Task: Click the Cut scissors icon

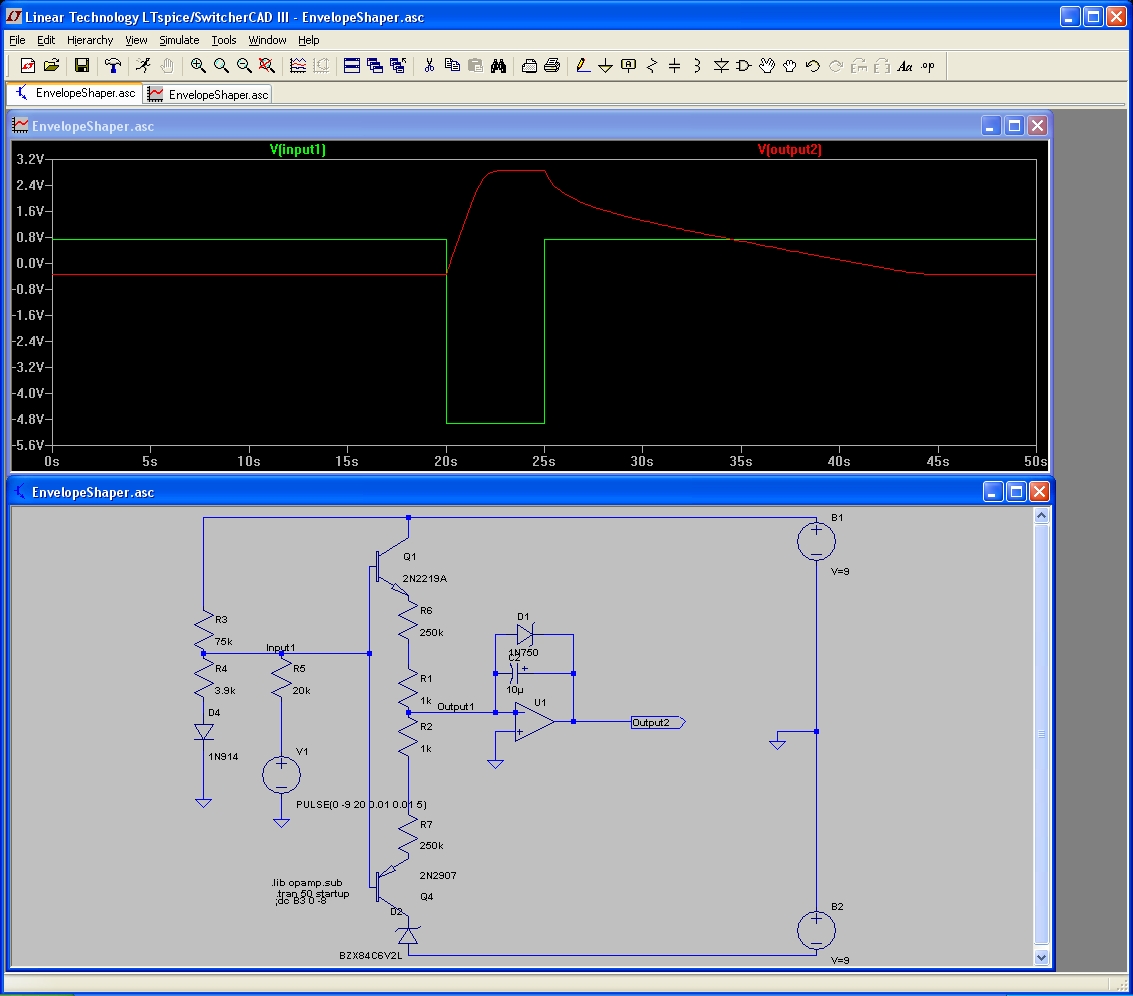Action: point(429,66)
